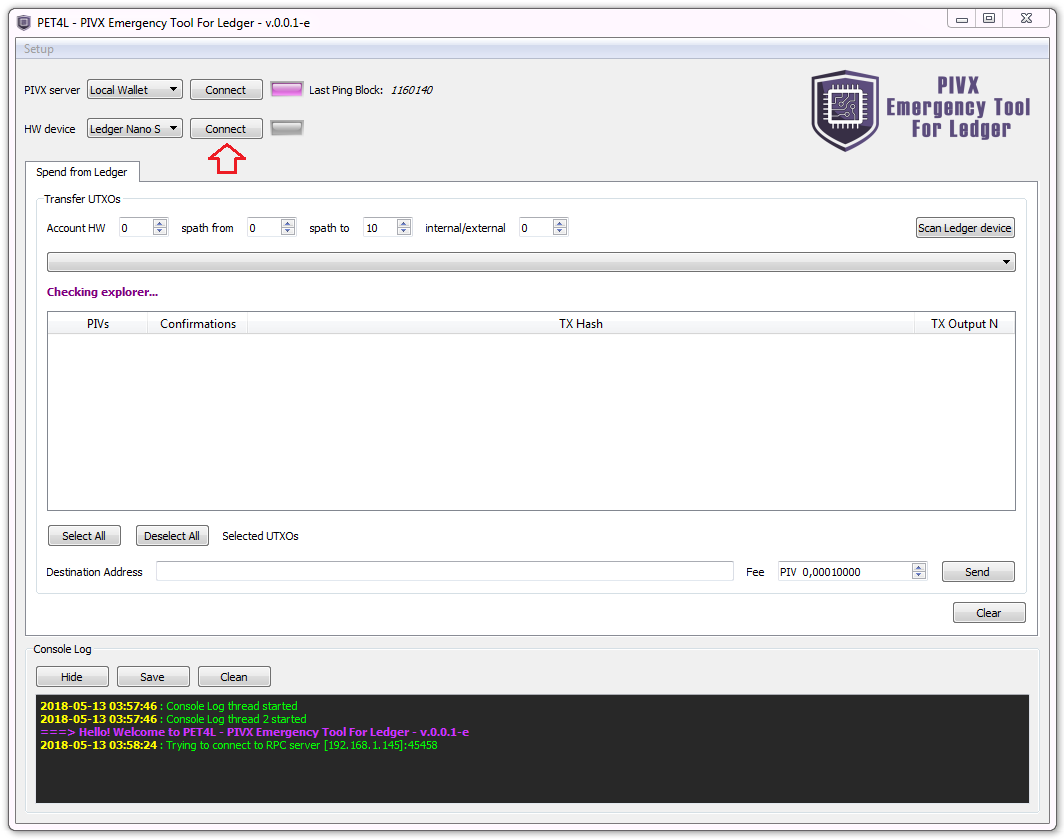The width and height of the screenshot is (1064, 840).
Task: Minimize the PET4L window
Action: point(962,19)
